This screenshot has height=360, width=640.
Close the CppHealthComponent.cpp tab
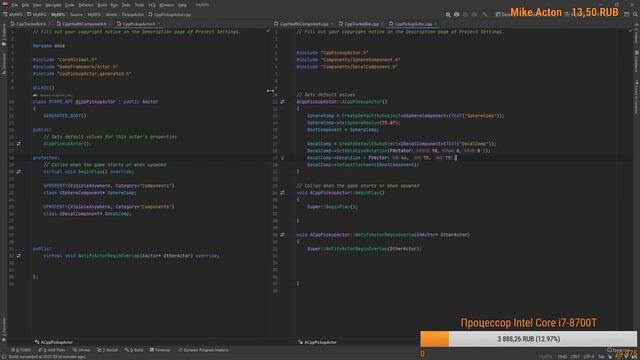tap(331, 24)
